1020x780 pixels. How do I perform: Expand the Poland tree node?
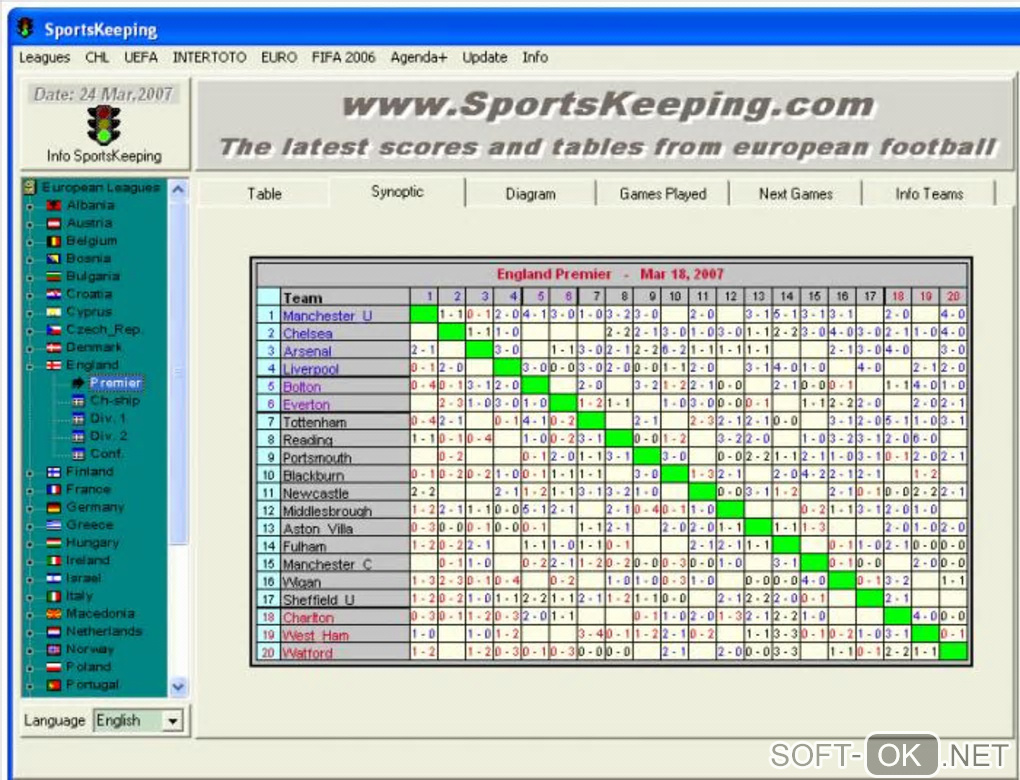coord(30,667)
